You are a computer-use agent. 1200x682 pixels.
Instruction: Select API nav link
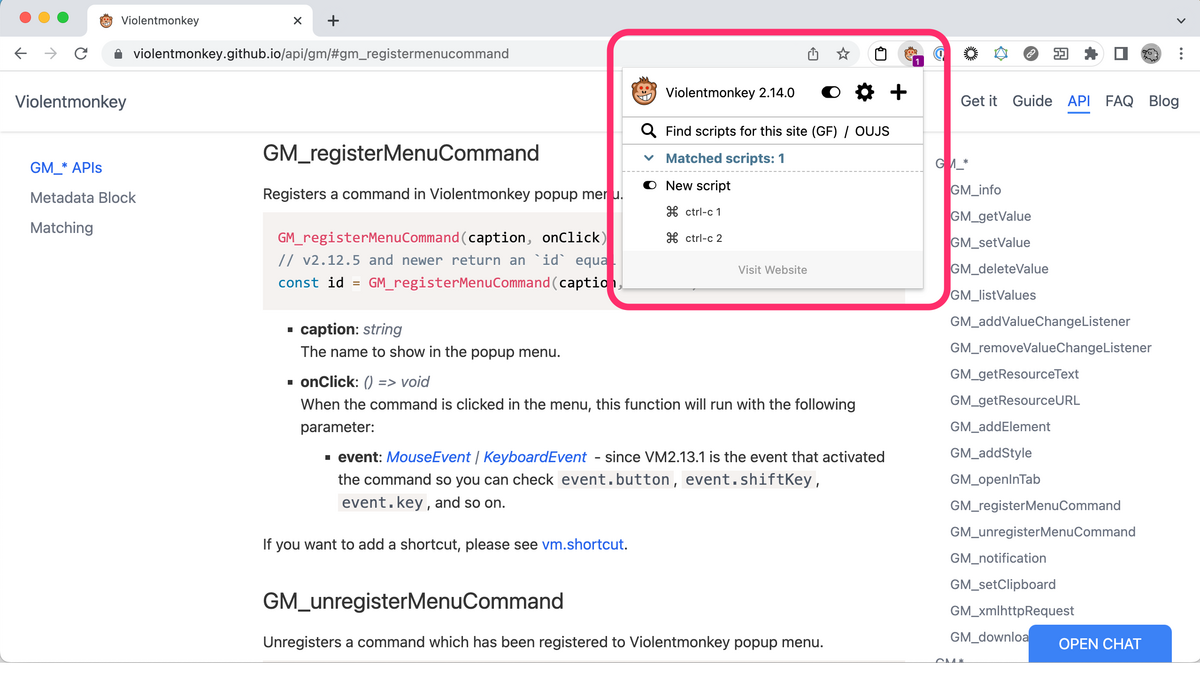click(x=1079, y=101)
